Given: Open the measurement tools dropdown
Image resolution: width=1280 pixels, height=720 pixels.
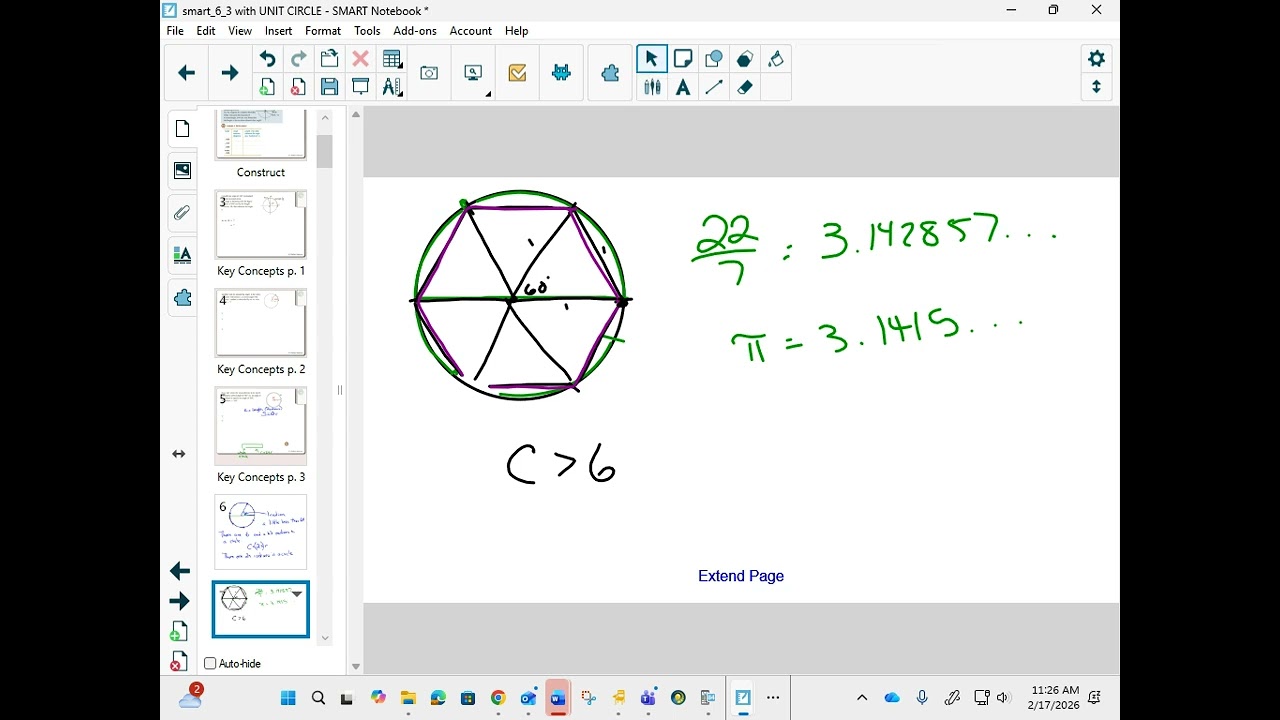Looking at the screenshot, I should (392, 87).
